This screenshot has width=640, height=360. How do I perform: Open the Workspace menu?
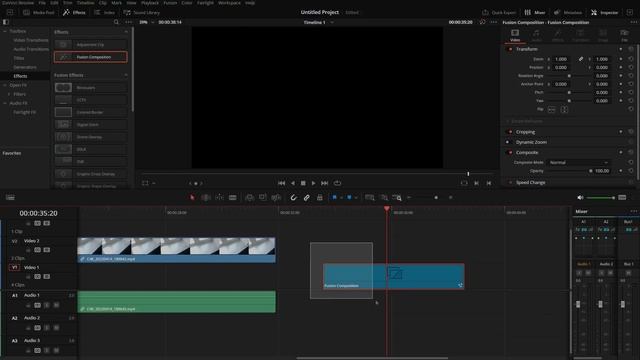[x=229, y=2]
